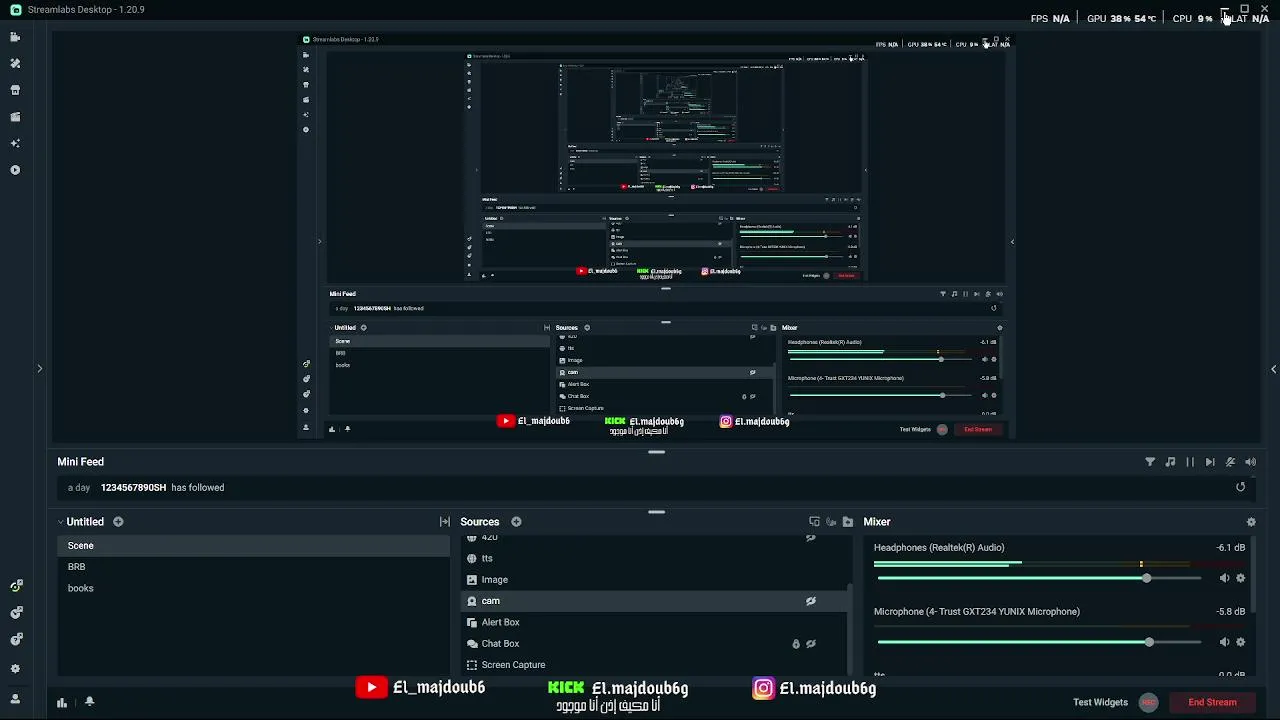
Task: Open Settings gear in left sidebar
Action: (x=15, y=669)
